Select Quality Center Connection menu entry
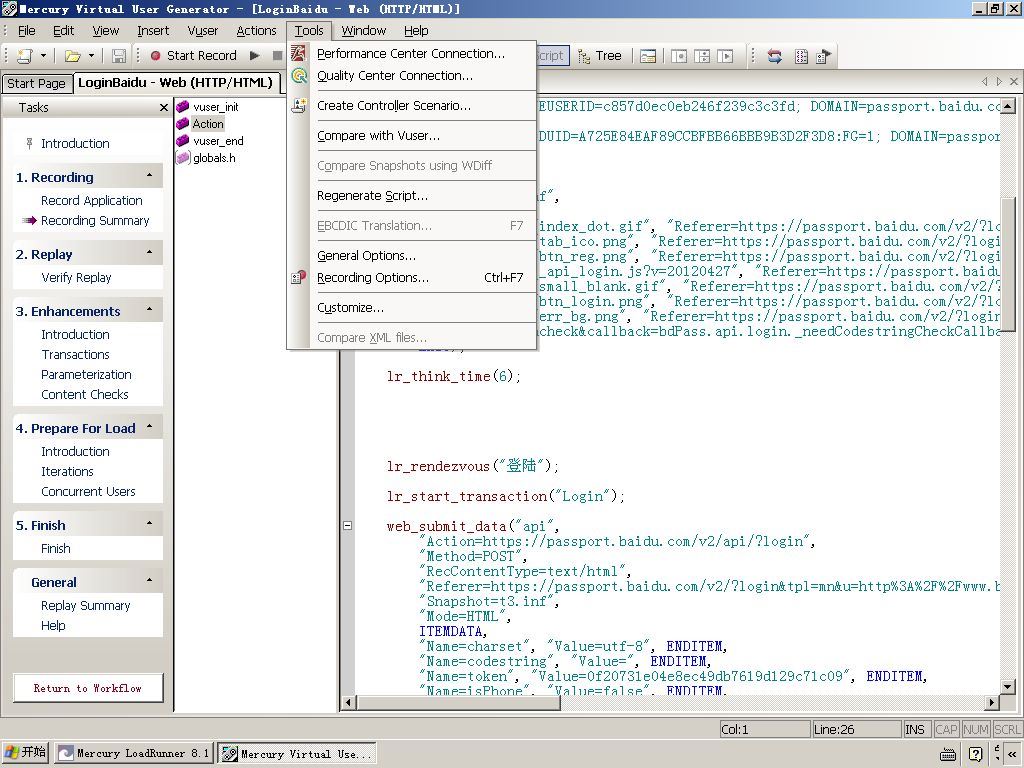Image resolution: width=1024 pixels, height=768 pixels. (411, 76)
